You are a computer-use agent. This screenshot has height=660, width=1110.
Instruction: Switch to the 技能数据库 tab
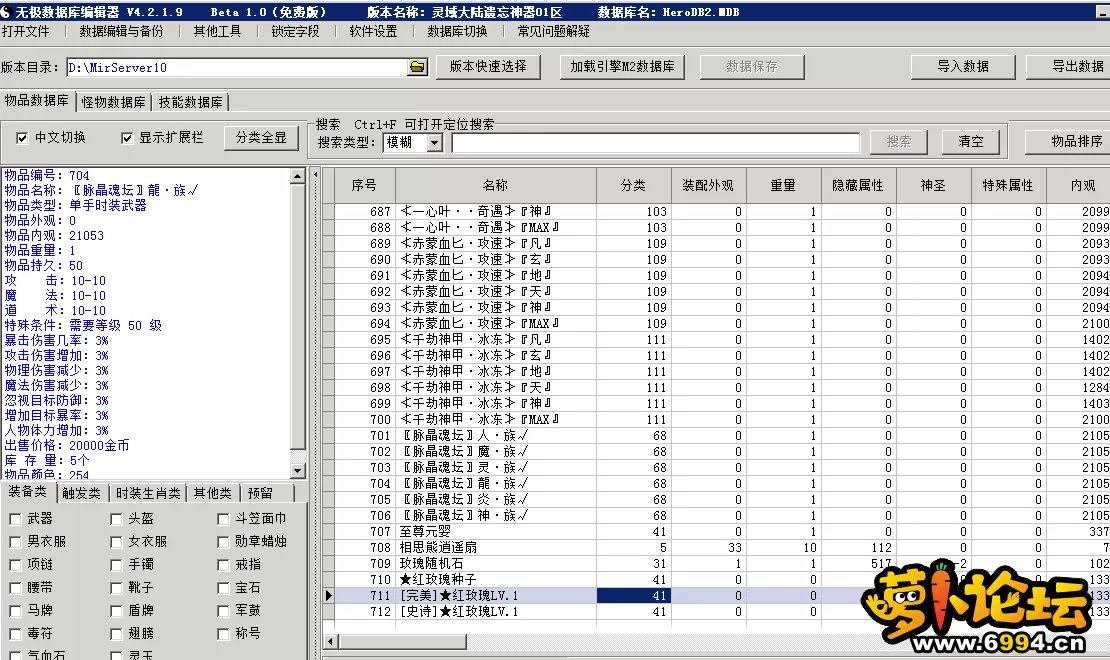[x=190, y=103]
